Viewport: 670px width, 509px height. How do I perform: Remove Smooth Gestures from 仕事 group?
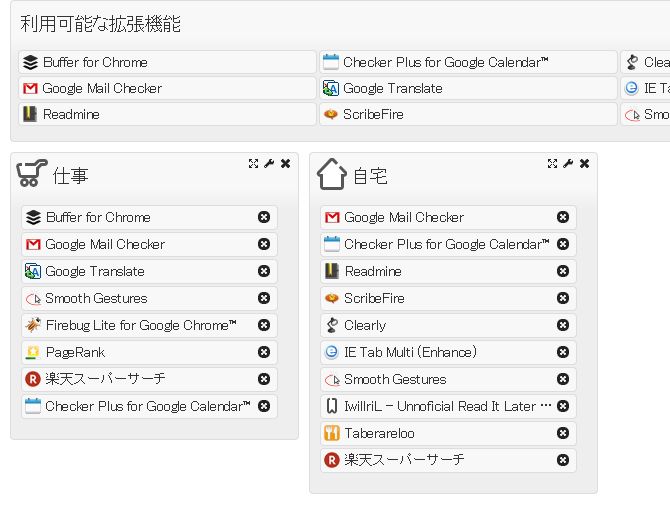point(264,298)
